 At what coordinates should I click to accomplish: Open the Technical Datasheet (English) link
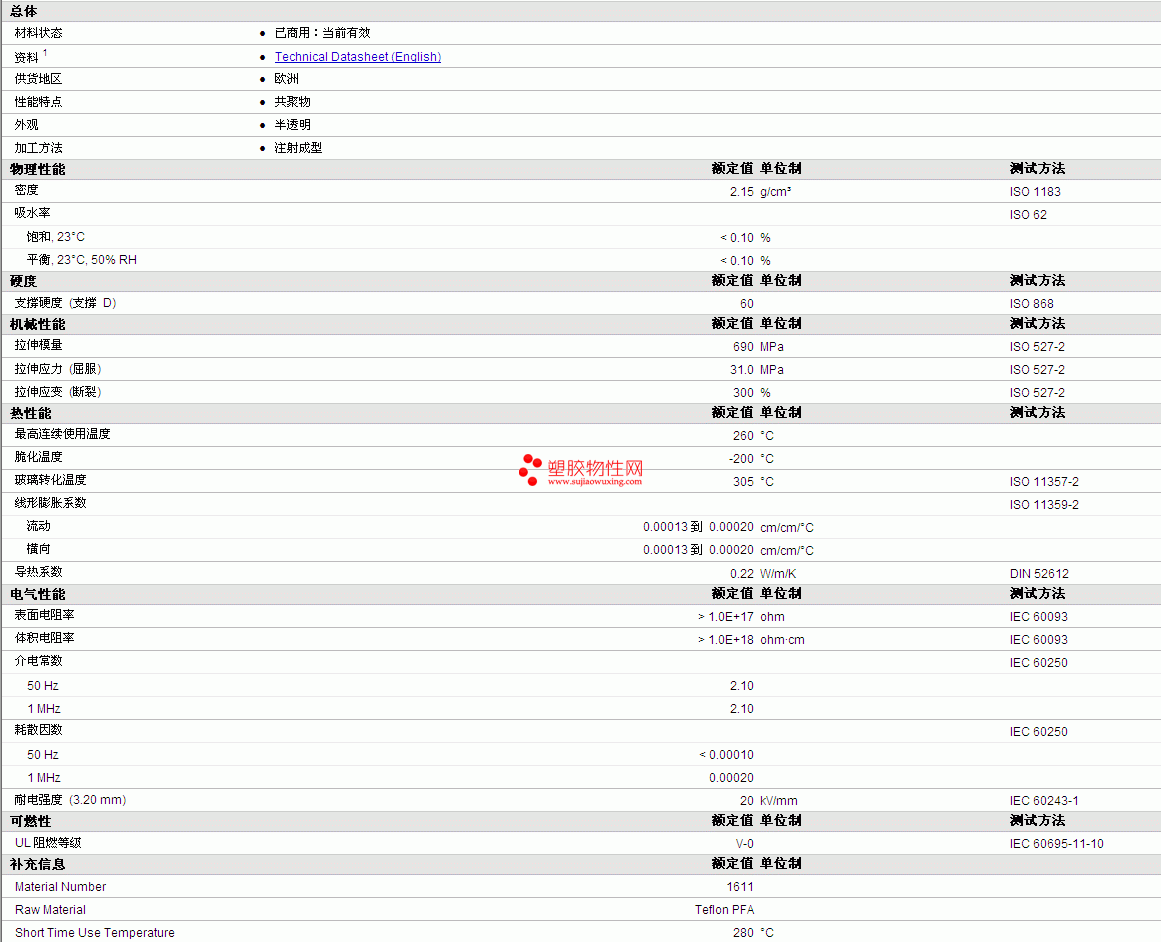[x=358, y=57]
